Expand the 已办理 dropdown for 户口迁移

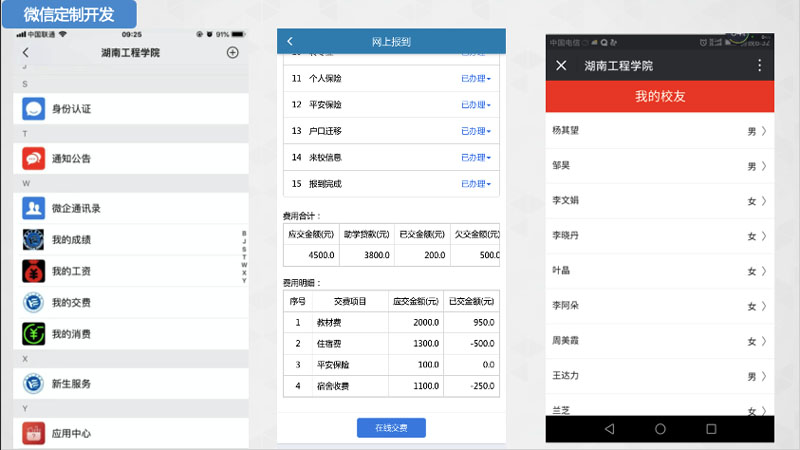tap(476, 131)
